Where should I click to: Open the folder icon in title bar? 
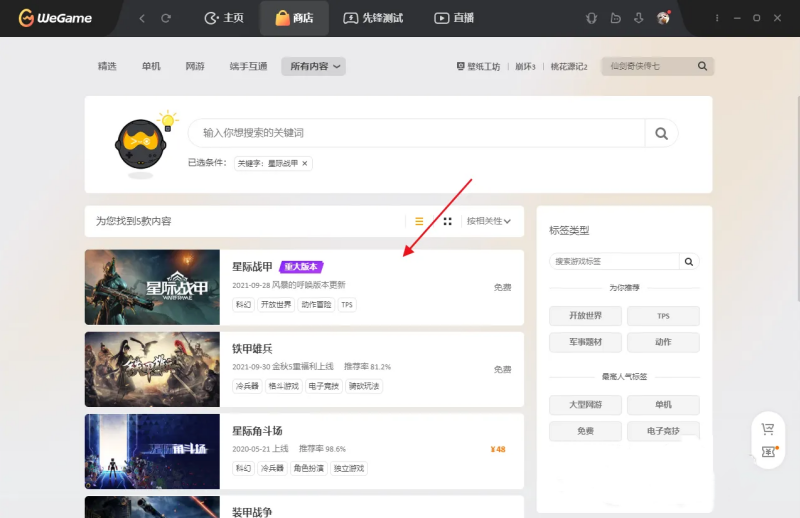click(615, 18)
